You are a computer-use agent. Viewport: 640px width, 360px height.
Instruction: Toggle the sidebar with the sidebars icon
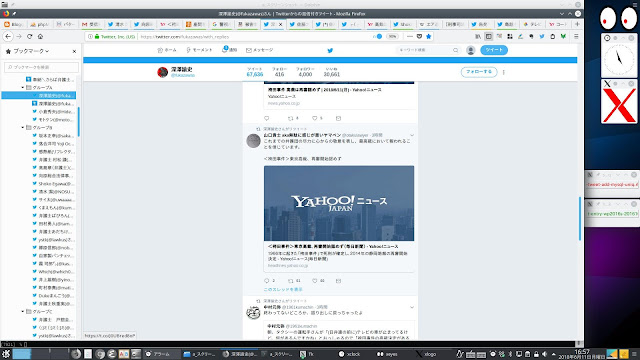coord(489,36)
